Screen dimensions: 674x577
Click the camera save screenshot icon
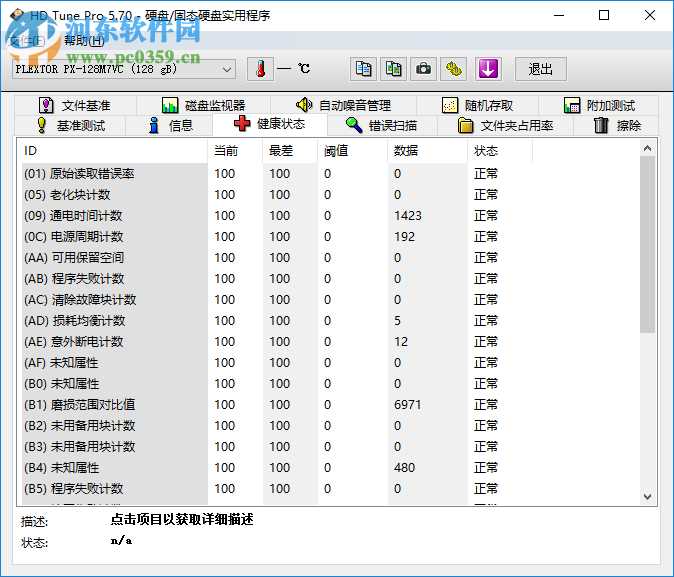coord(424,69)
